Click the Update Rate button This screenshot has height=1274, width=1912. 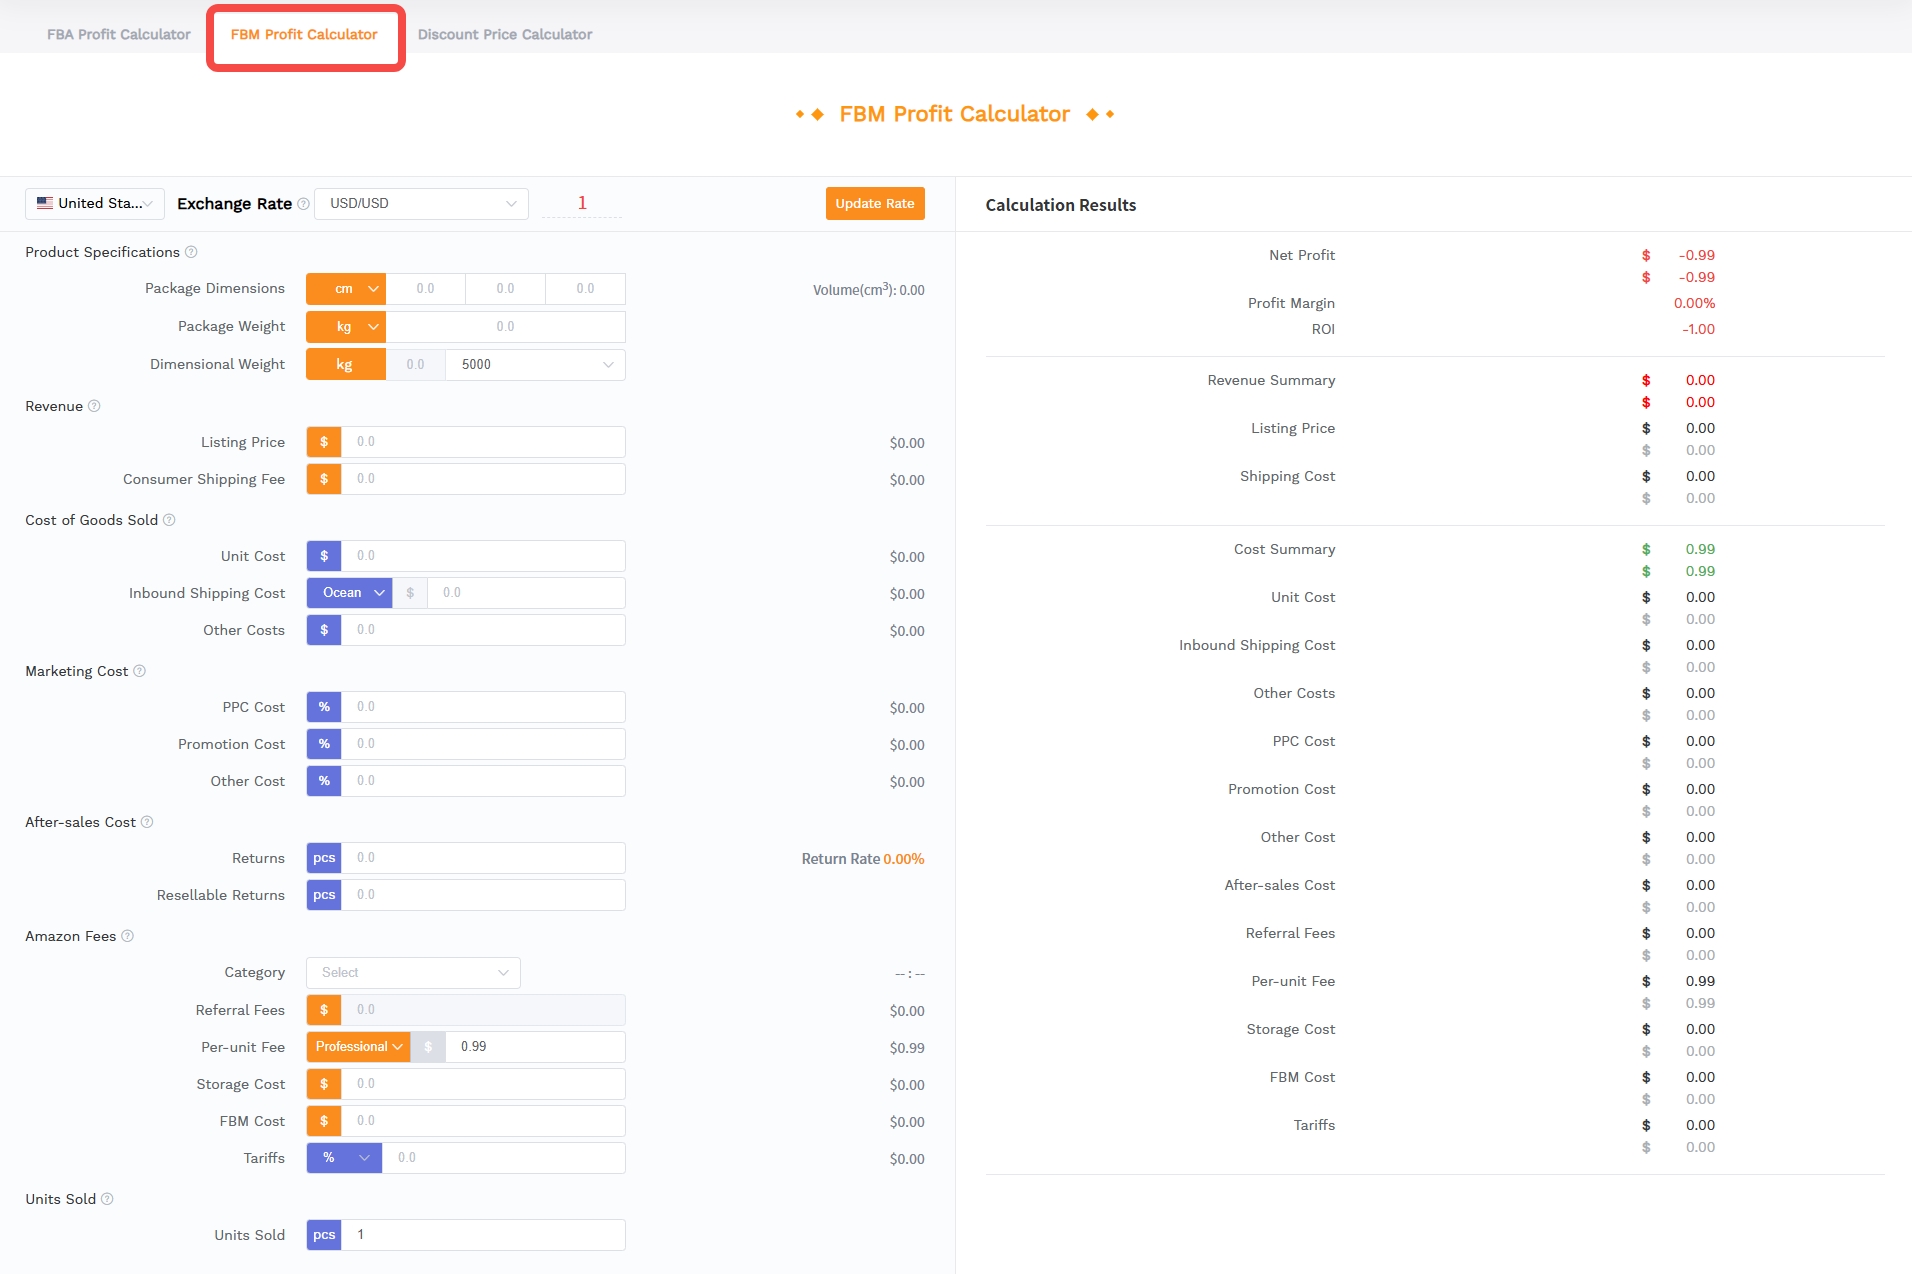[875, 203]
